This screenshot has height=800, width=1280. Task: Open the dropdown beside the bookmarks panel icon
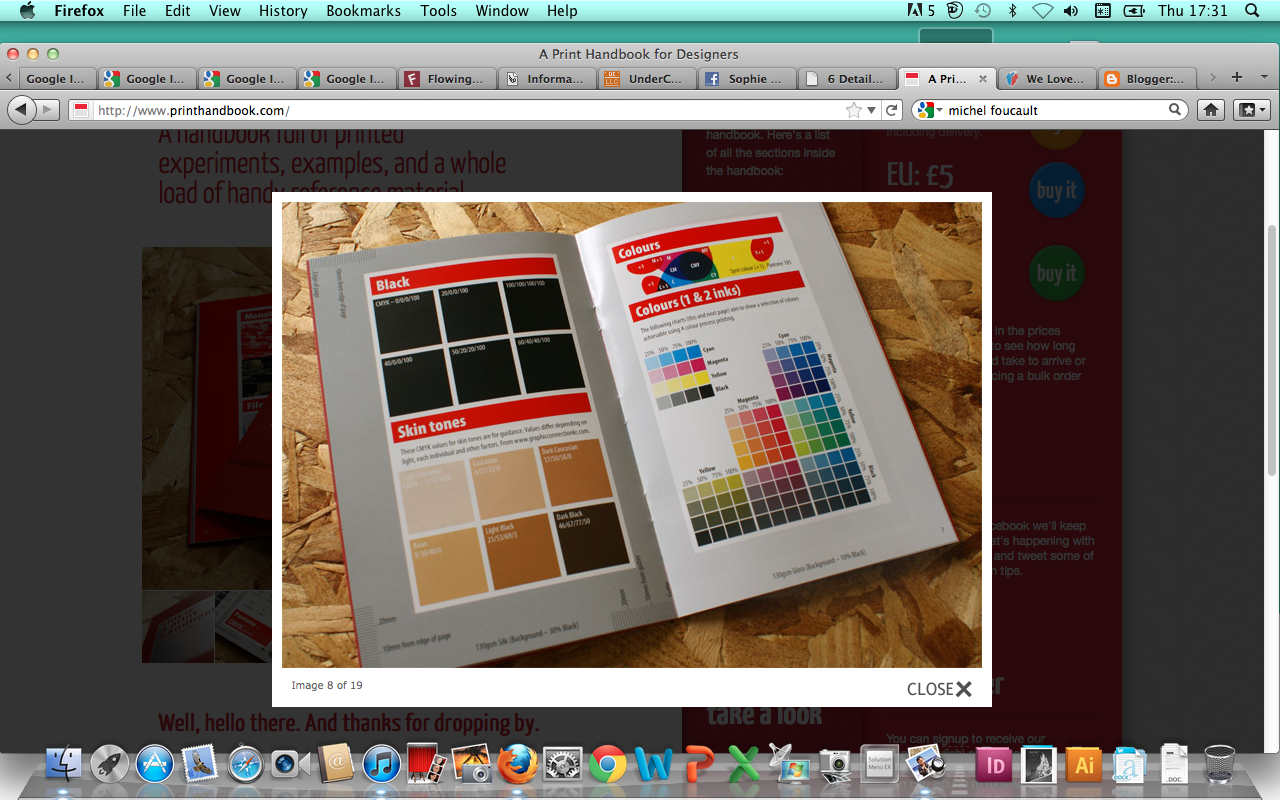coord(1261,110)
